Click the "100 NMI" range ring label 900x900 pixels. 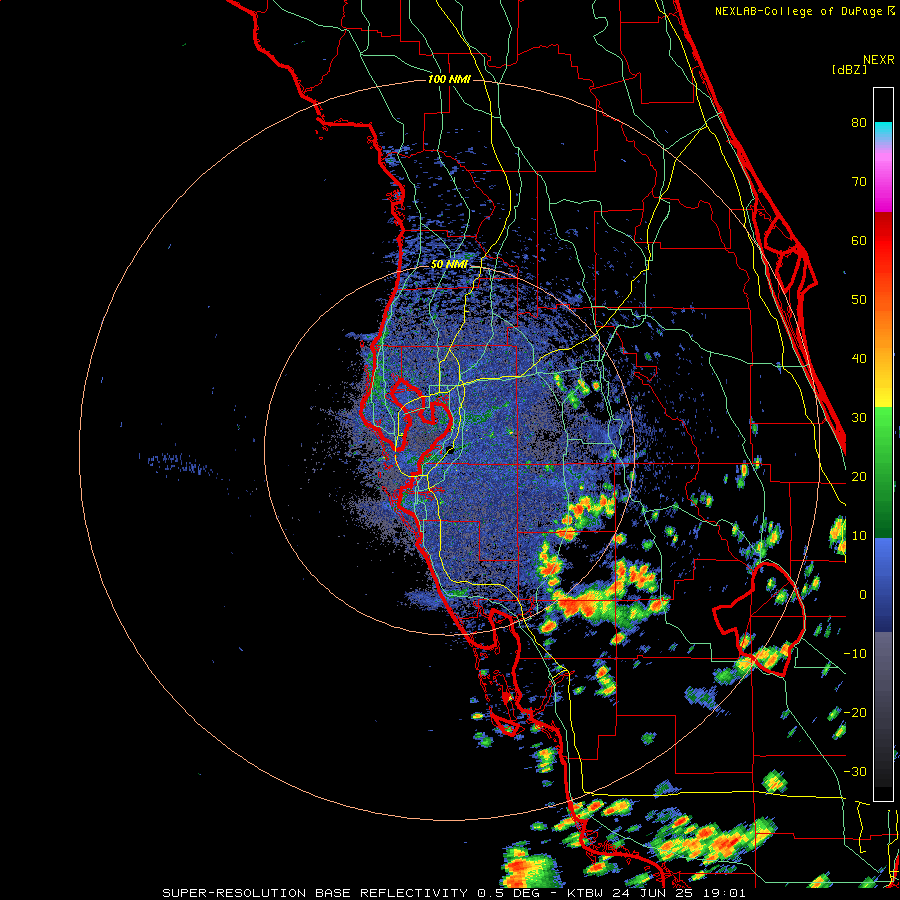pyautogui.click(x=449, y=79)
